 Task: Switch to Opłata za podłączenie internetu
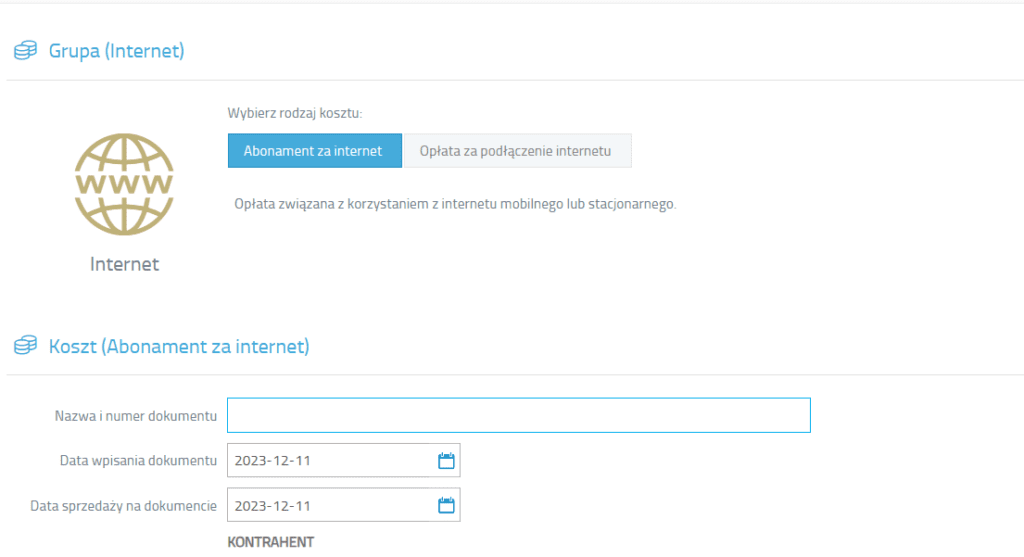[x=516, y=151]
